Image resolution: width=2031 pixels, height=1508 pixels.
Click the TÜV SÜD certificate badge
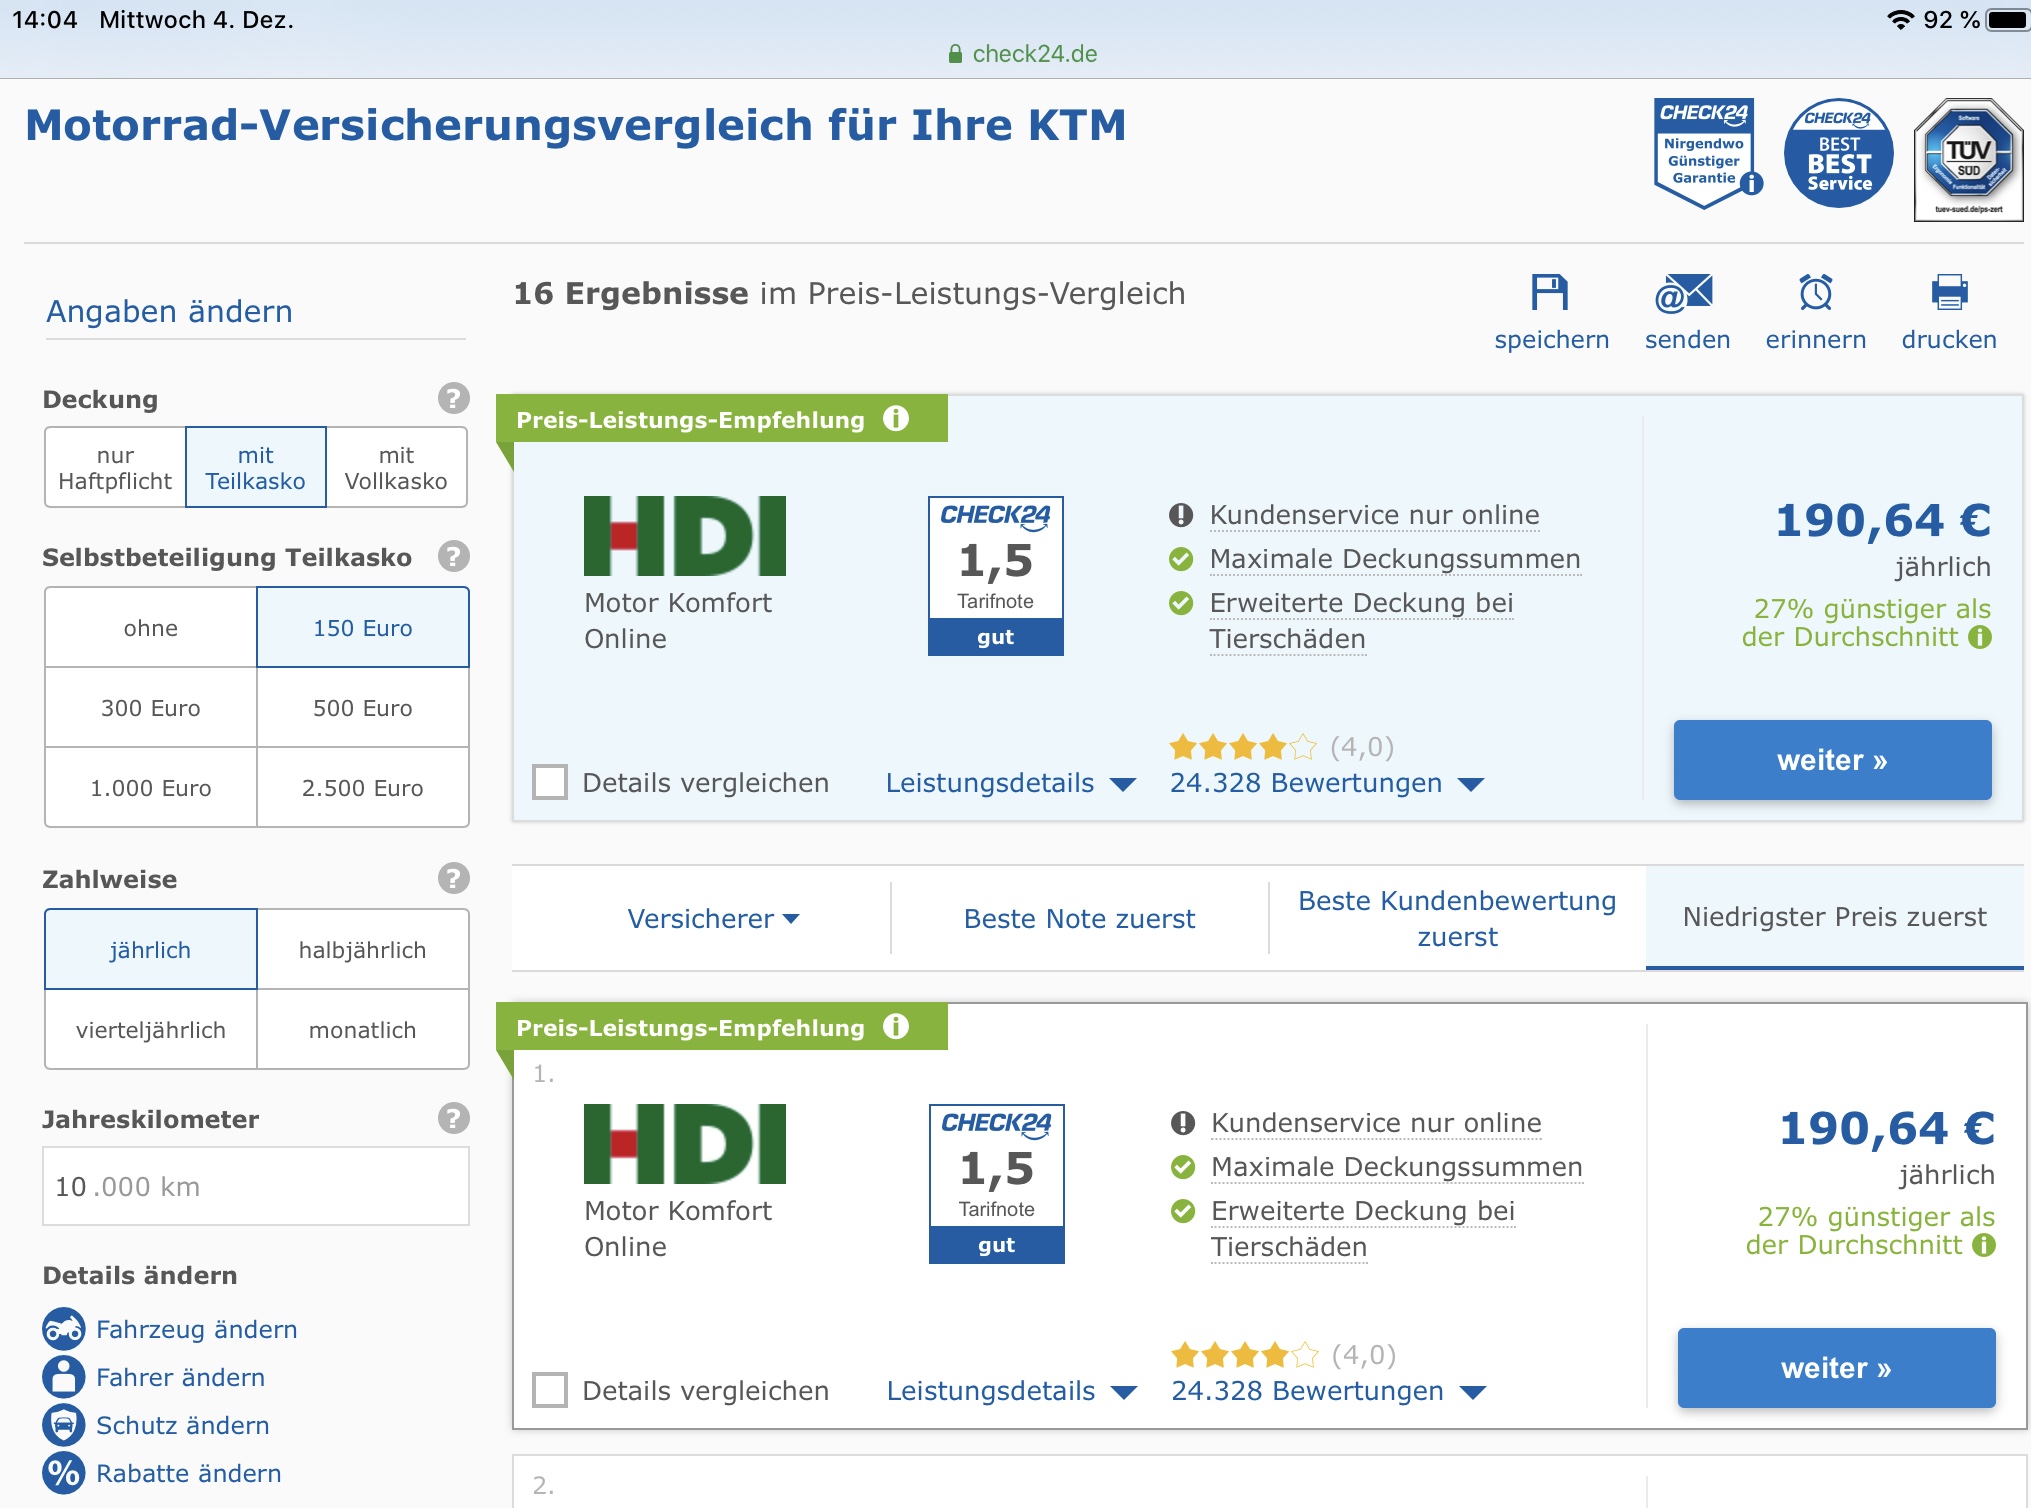pos(1967,158)
